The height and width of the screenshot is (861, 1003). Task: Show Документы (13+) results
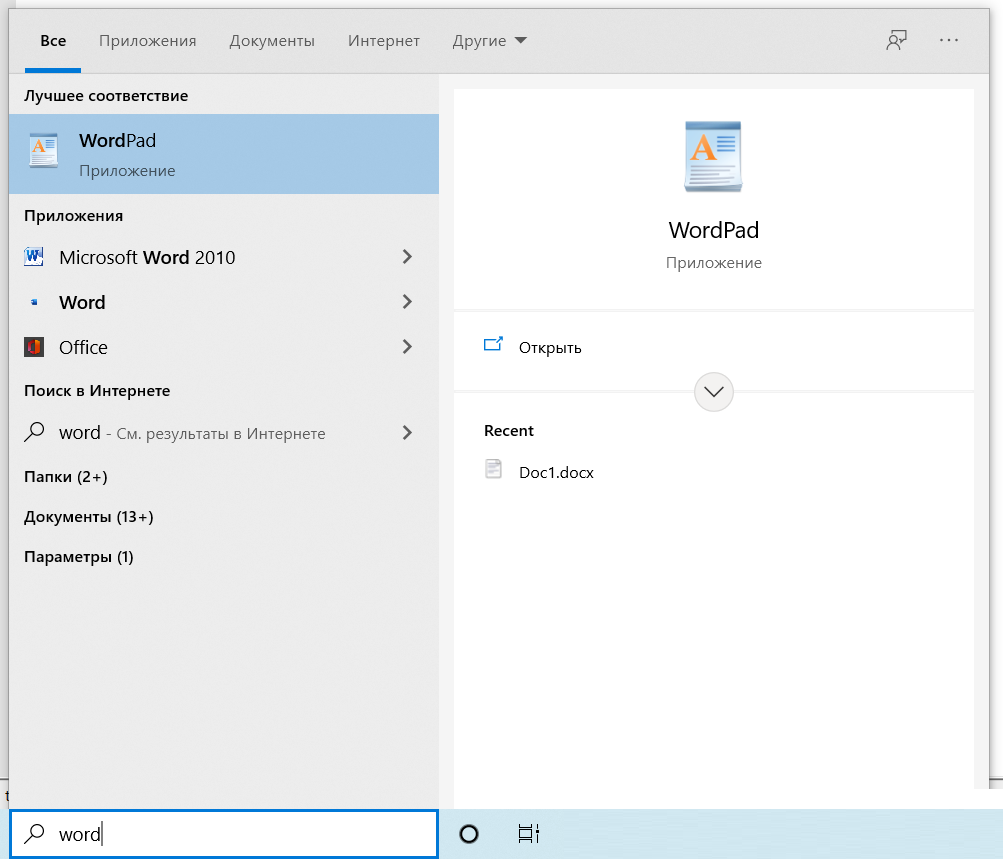[x=88, y=517]
